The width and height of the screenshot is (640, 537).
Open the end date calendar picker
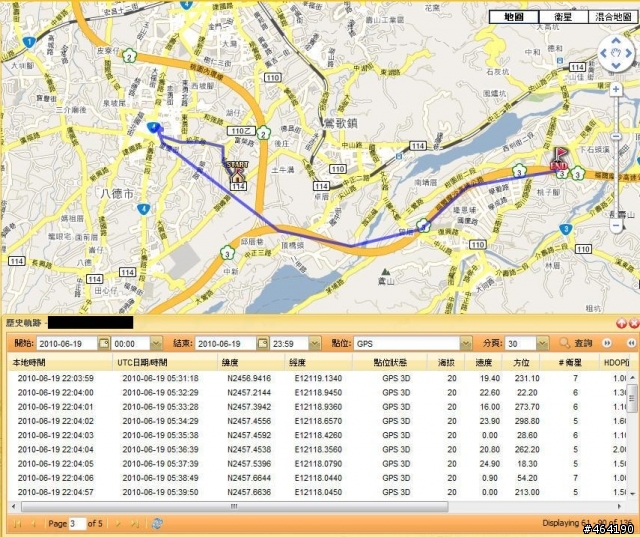[263, 343]
